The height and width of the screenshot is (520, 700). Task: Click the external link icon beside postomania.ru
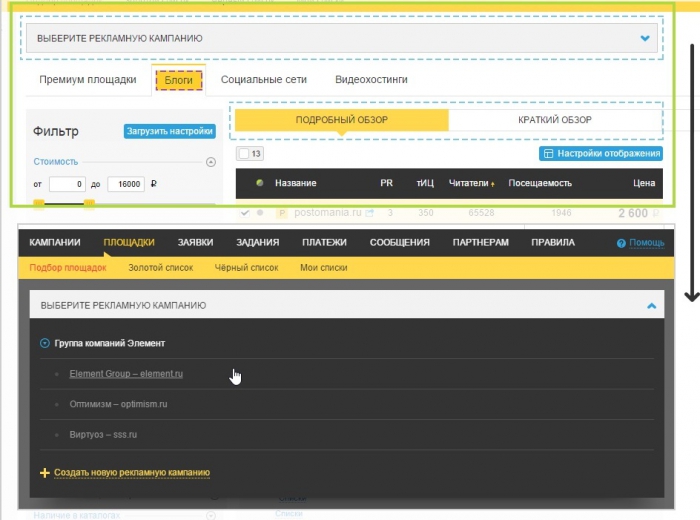[369, 213]
